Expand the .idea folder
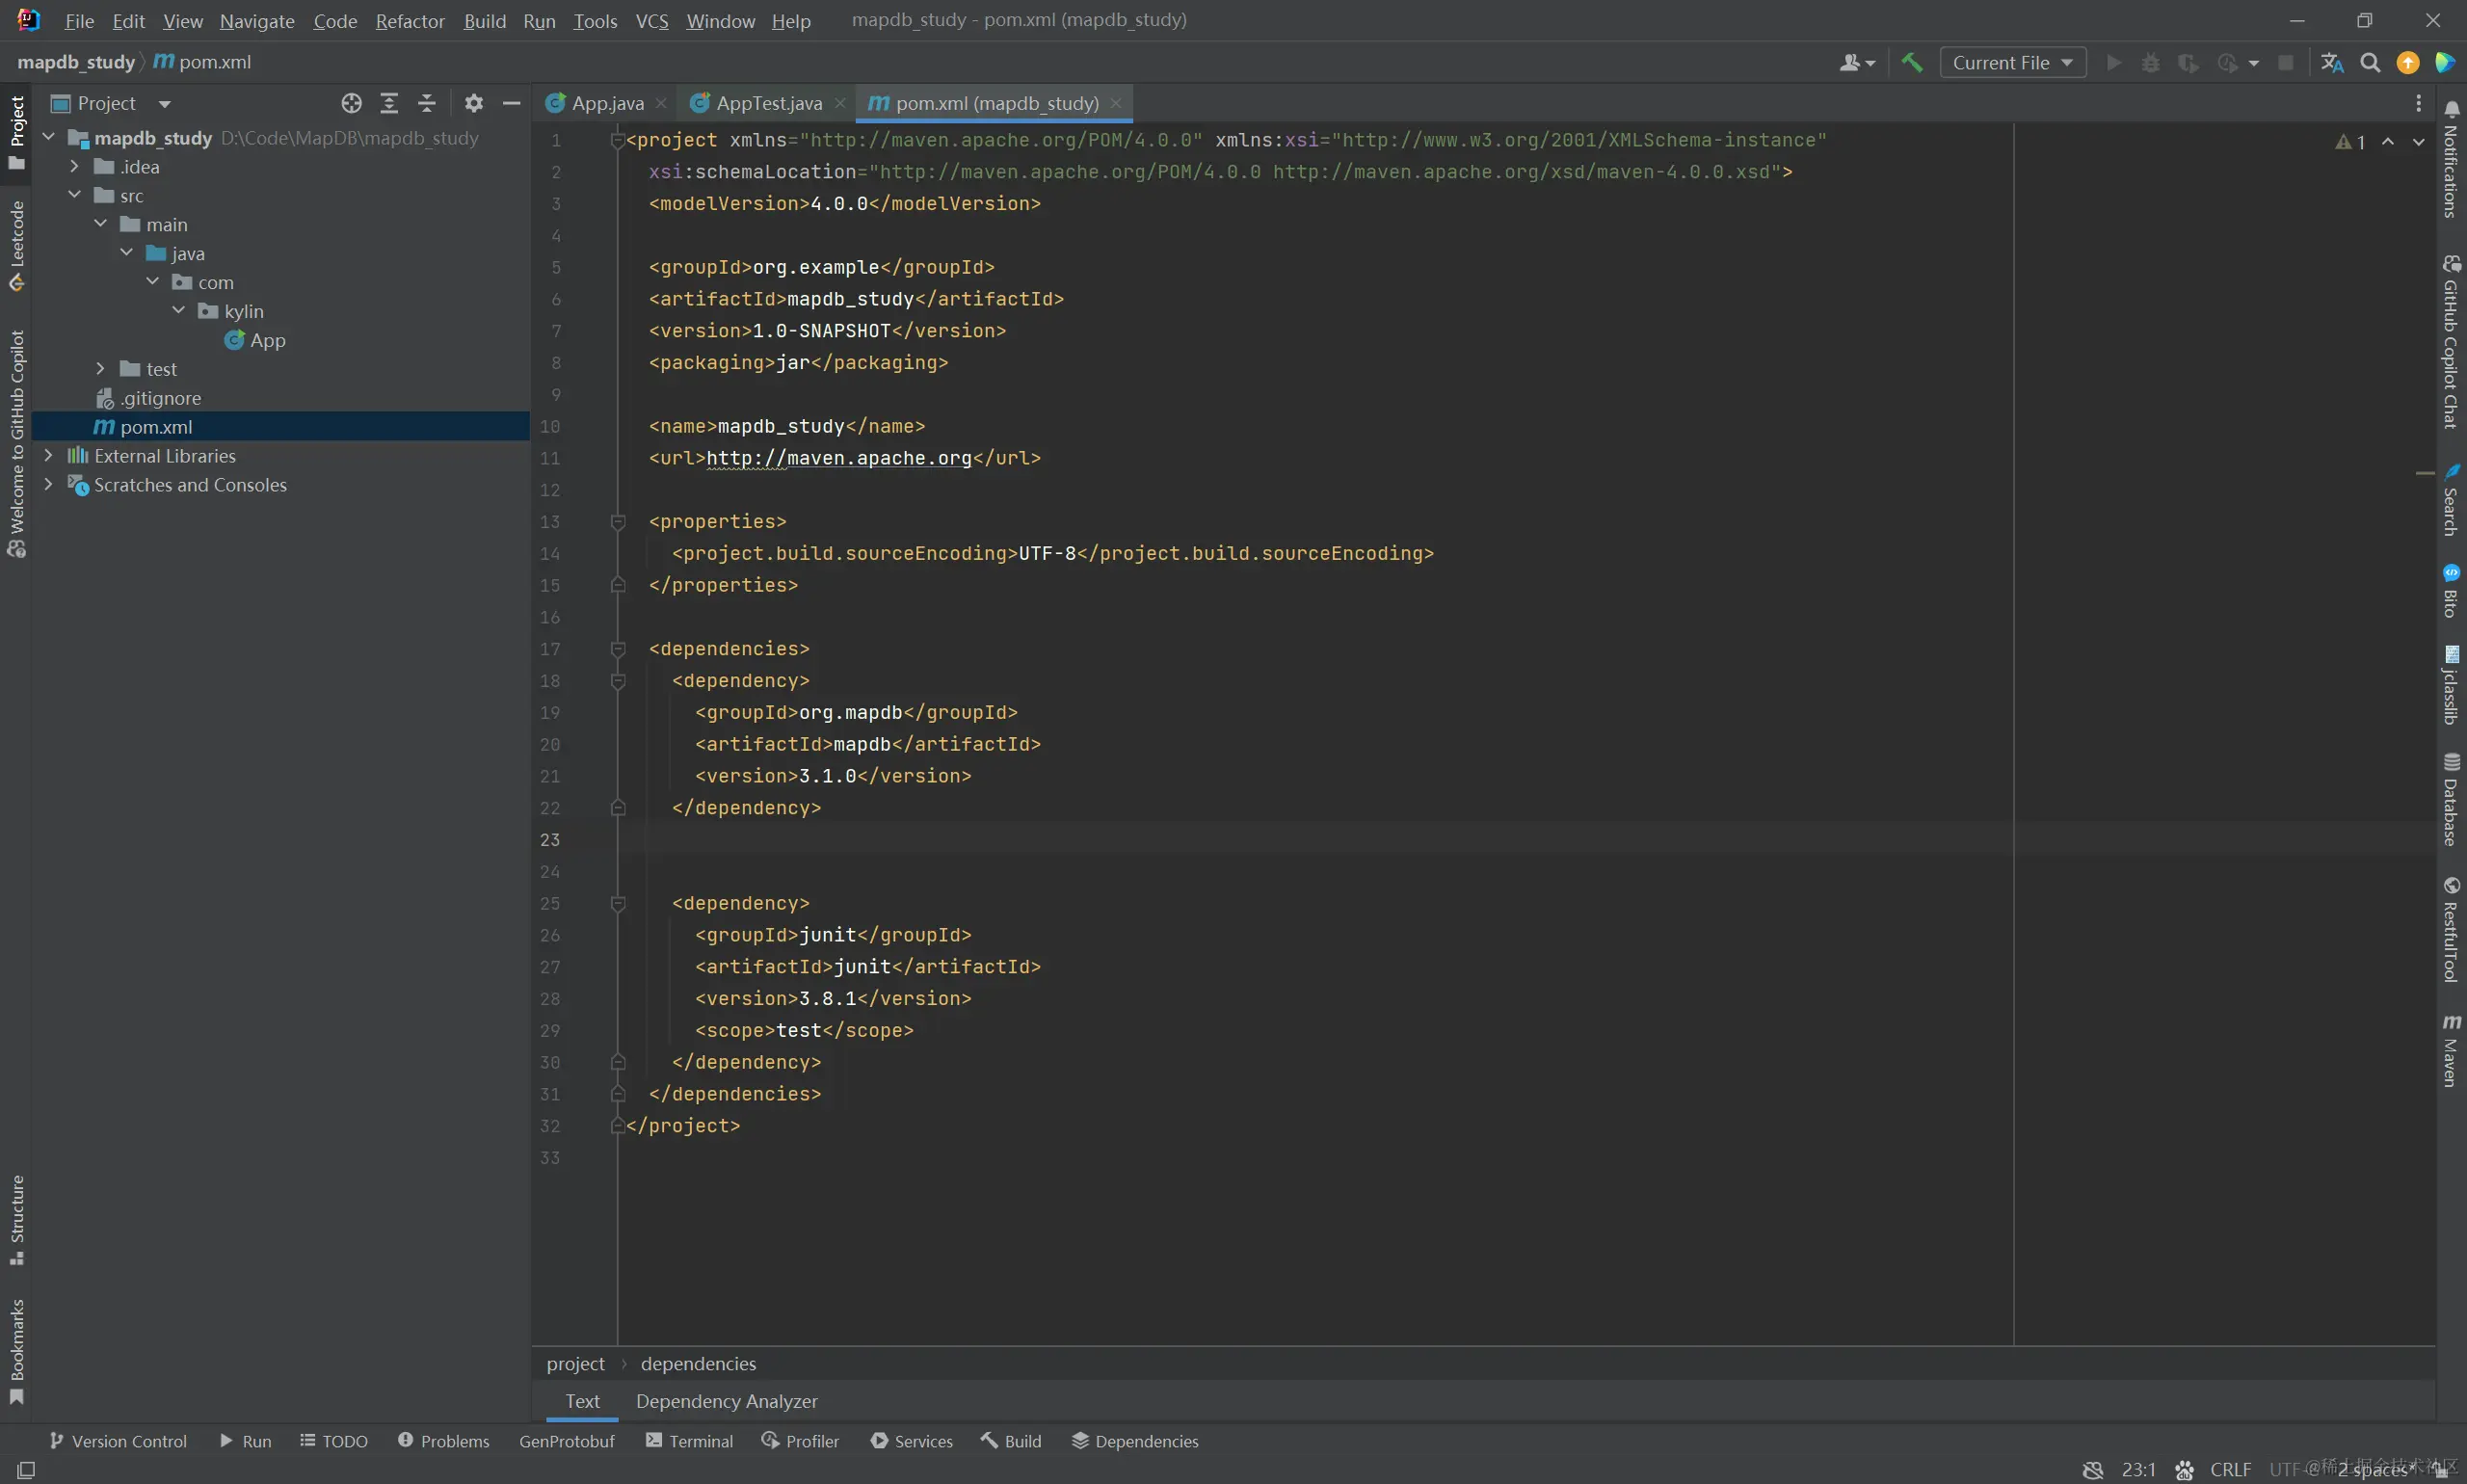This screenshot has height=1484, width=2467. [x=74, y=167]
